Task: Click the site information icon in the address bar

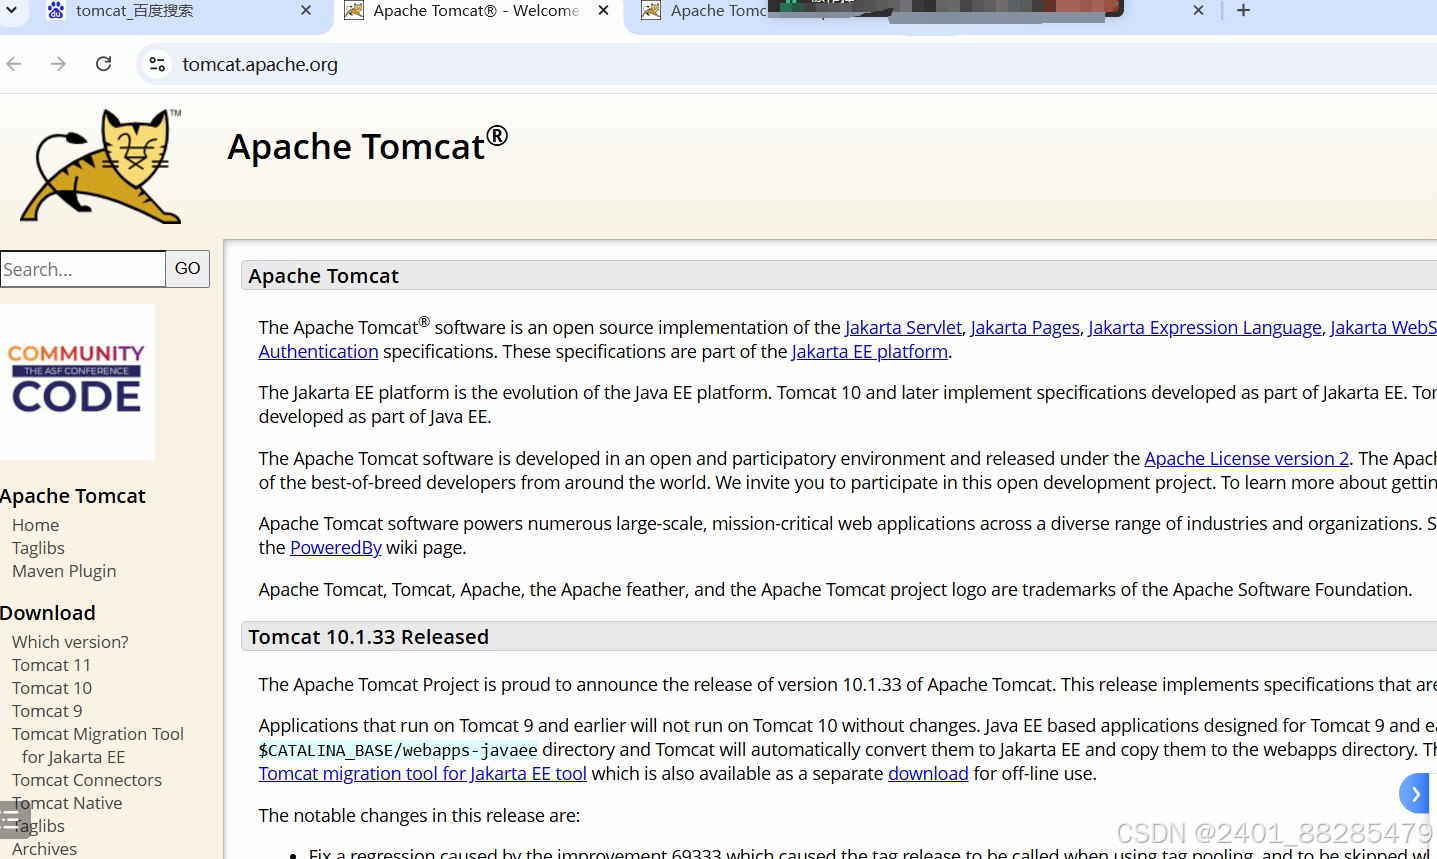Action: tap(155, 64)
